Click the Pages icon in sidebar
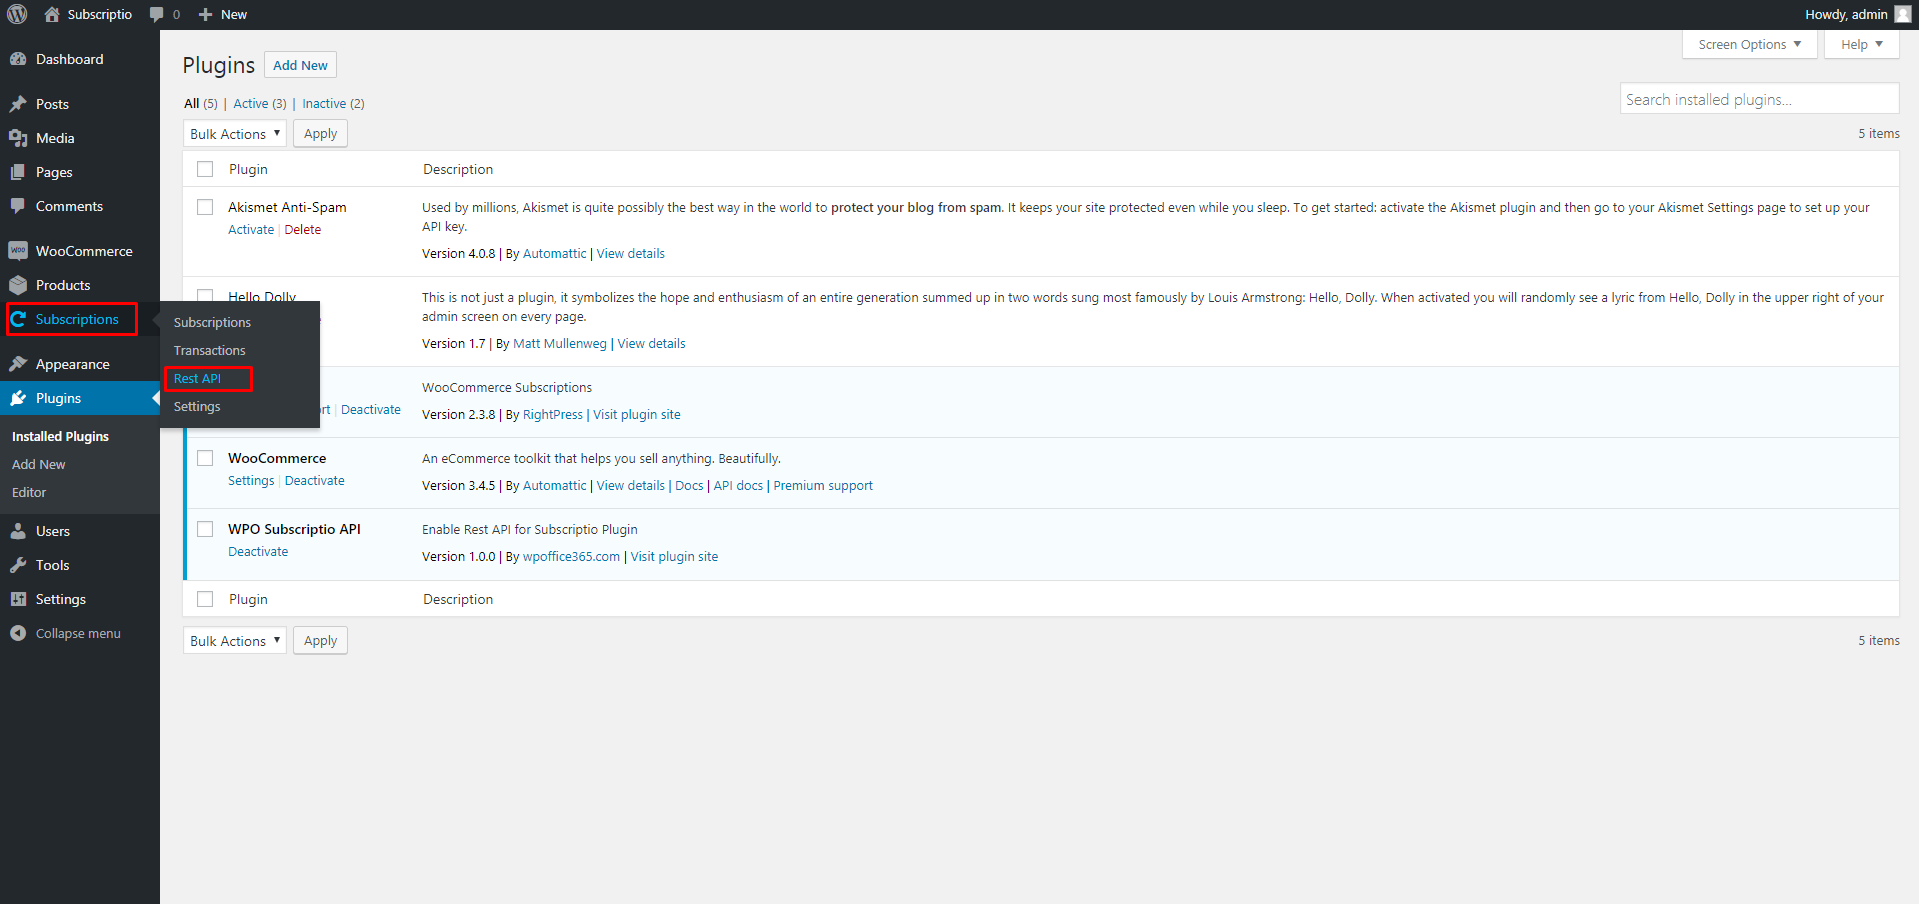The width and height of the screenshot is (1919, 904). (x=18, y=172)
